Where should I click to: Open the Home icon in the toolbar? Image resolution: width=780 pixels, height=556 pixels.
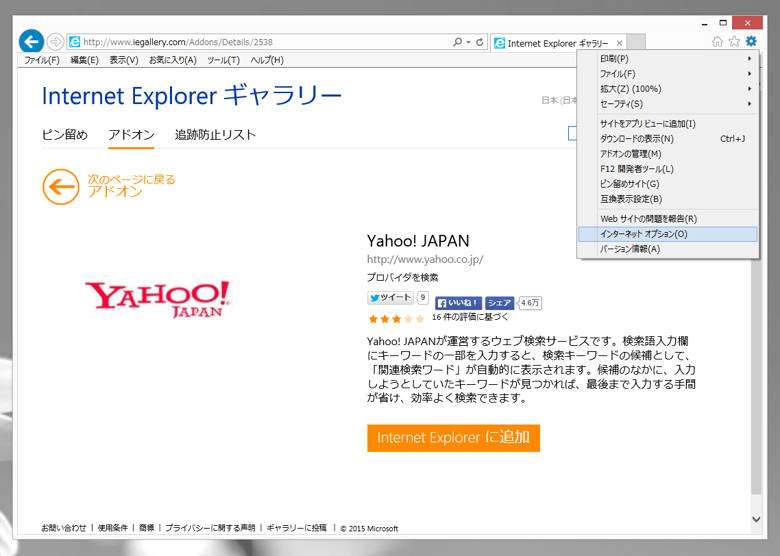coord(717,42)
